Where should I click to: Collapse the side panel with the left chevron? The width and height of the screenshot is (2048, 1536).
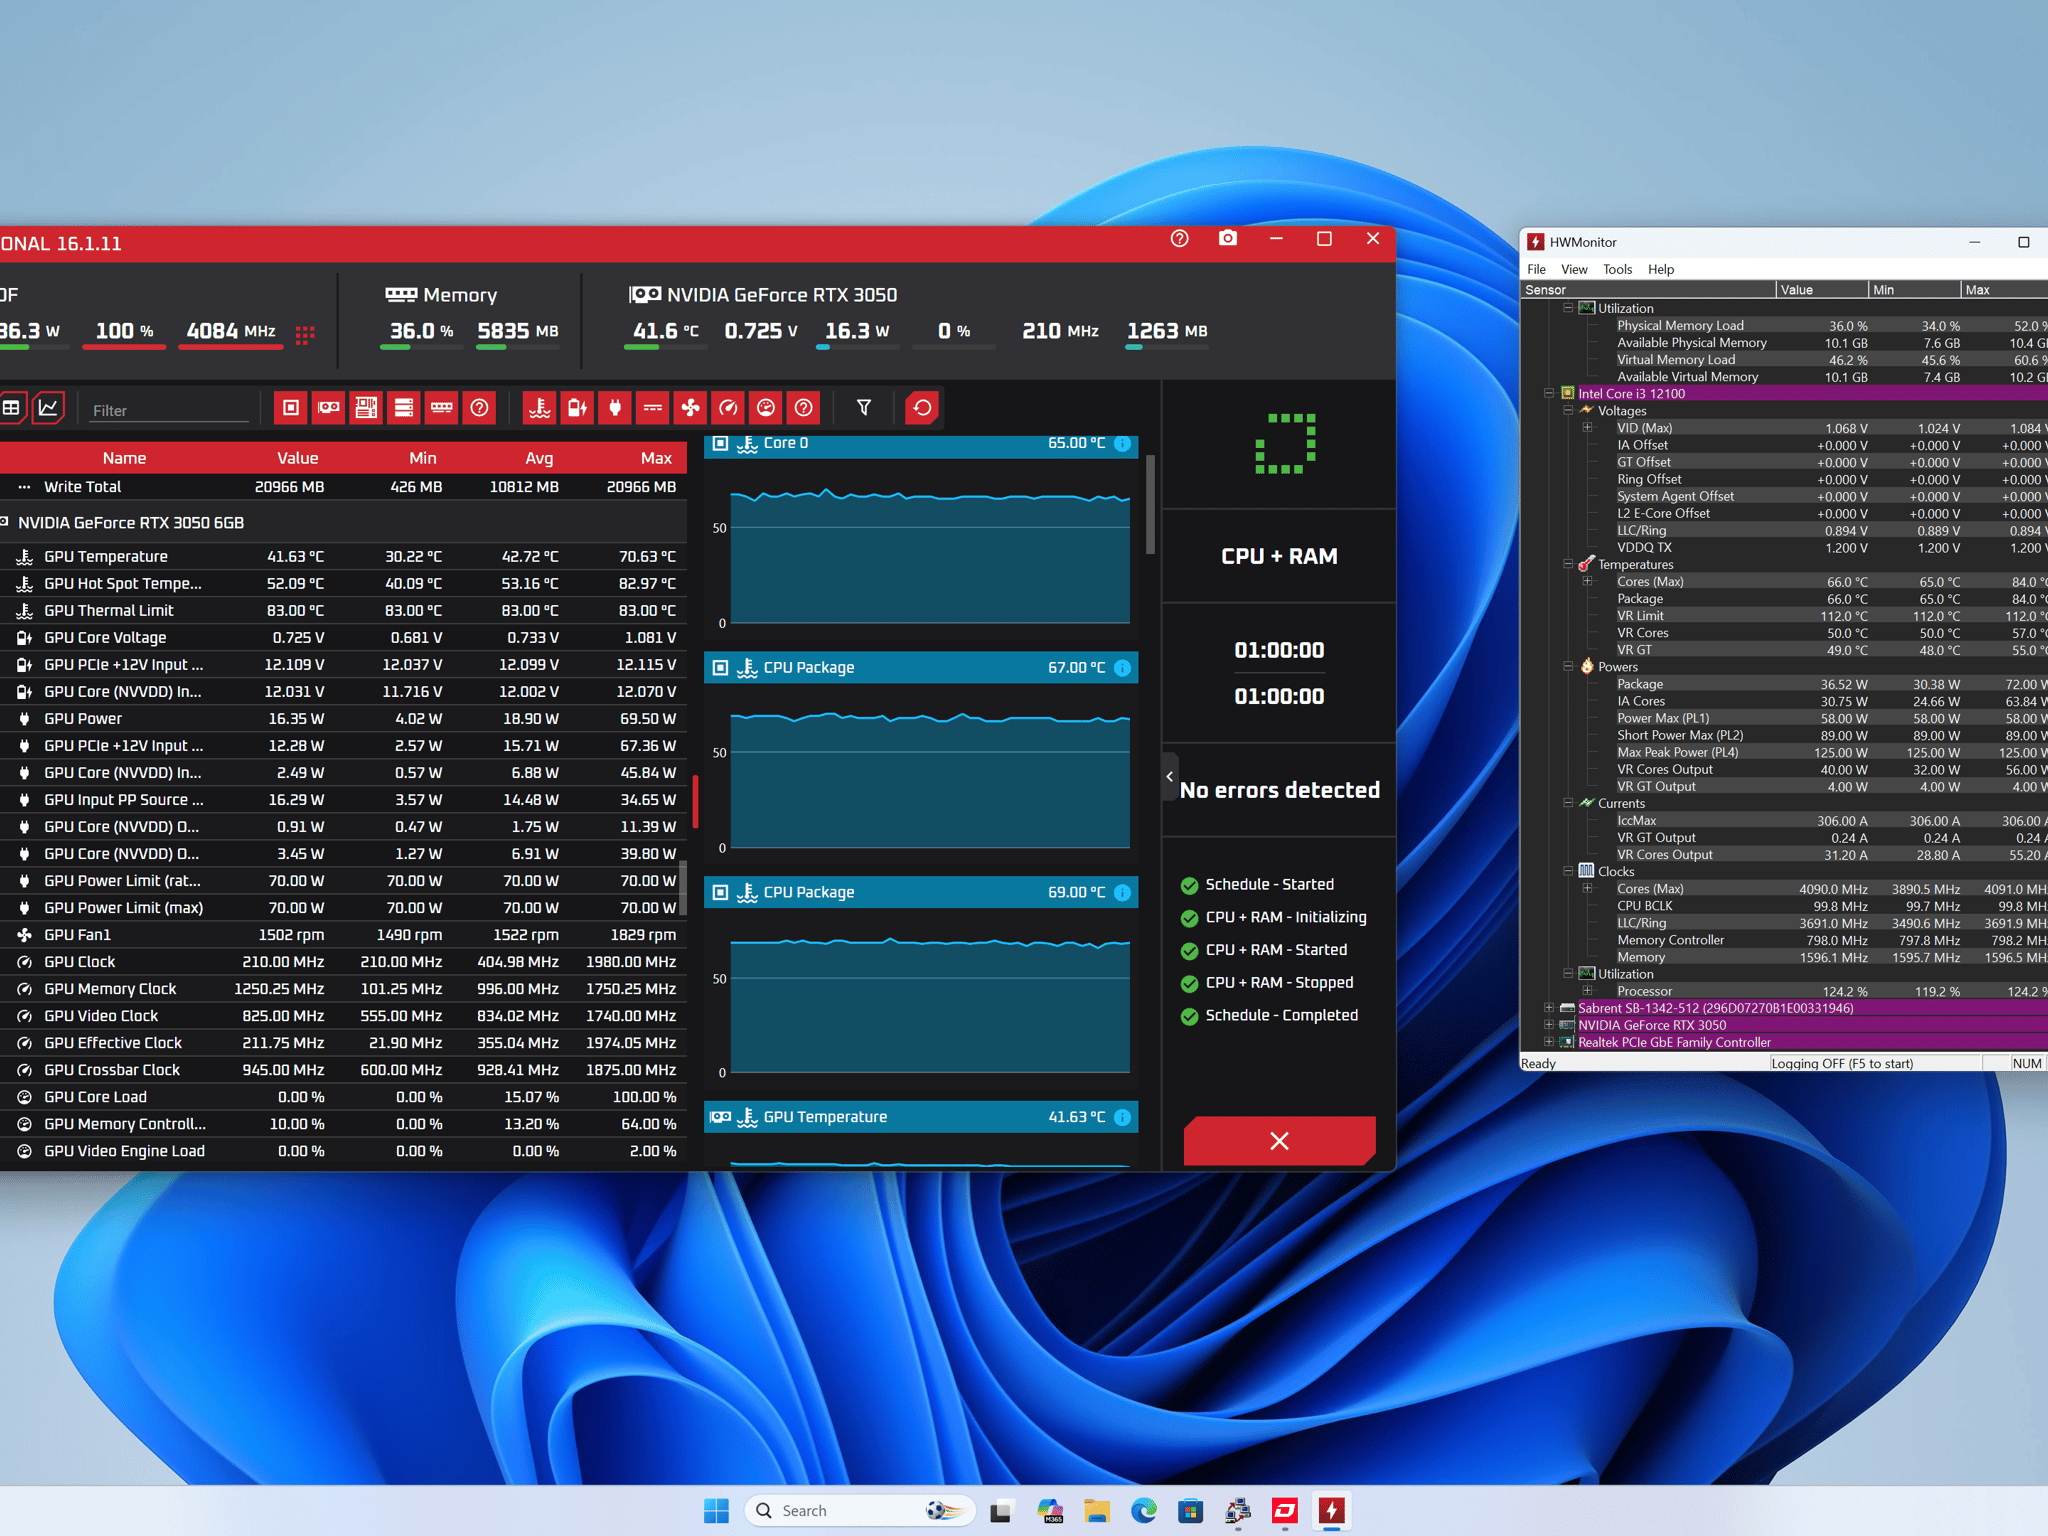click(1170, 777)
